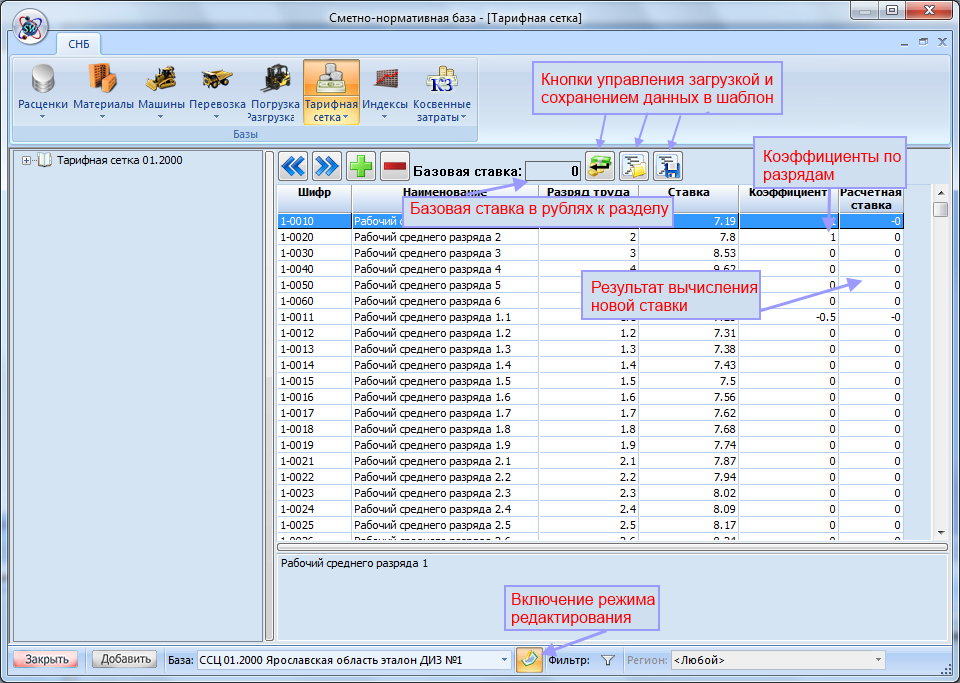The height and width of the screenshot is (683, 960).
Task: Select cell Рабочий среднего разряда 2.4
Action: click(445, 509)
